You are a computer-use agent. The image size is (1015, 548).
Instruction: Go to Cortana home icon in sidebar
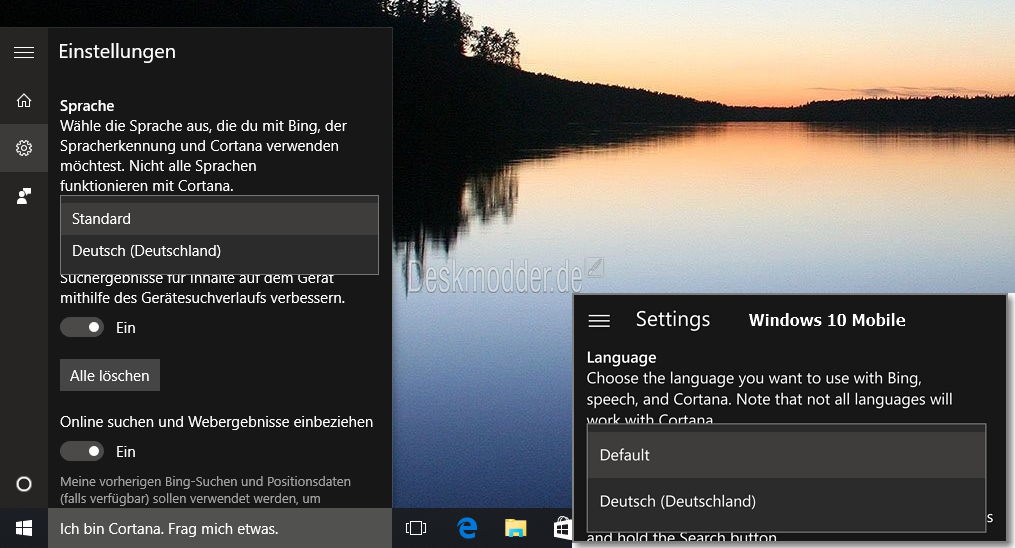click(x=24, y=100)
